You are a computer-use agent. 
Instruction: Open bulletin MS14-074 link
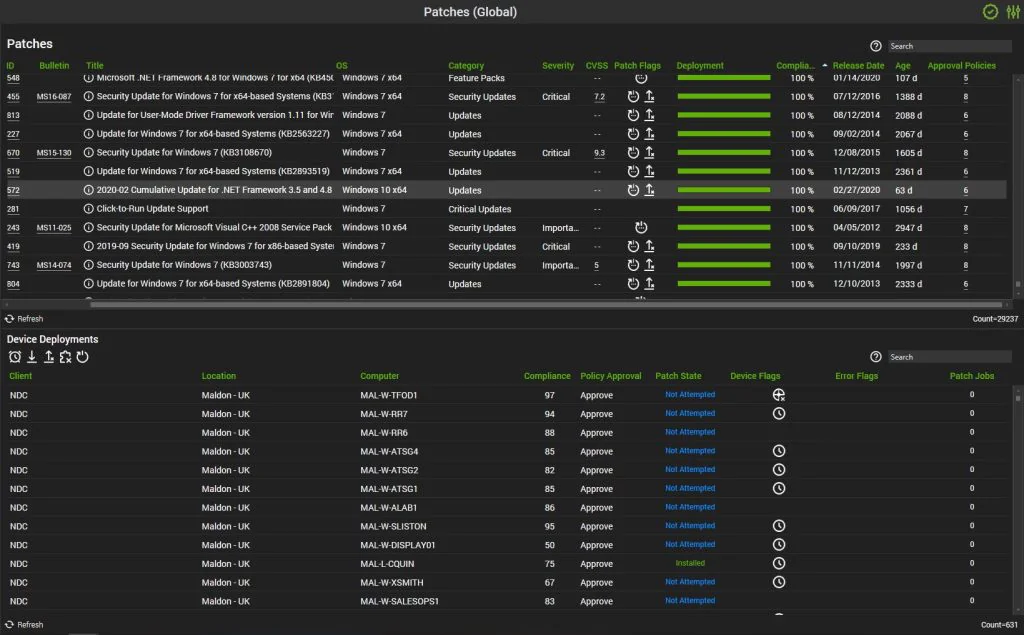tap(54, 265)
